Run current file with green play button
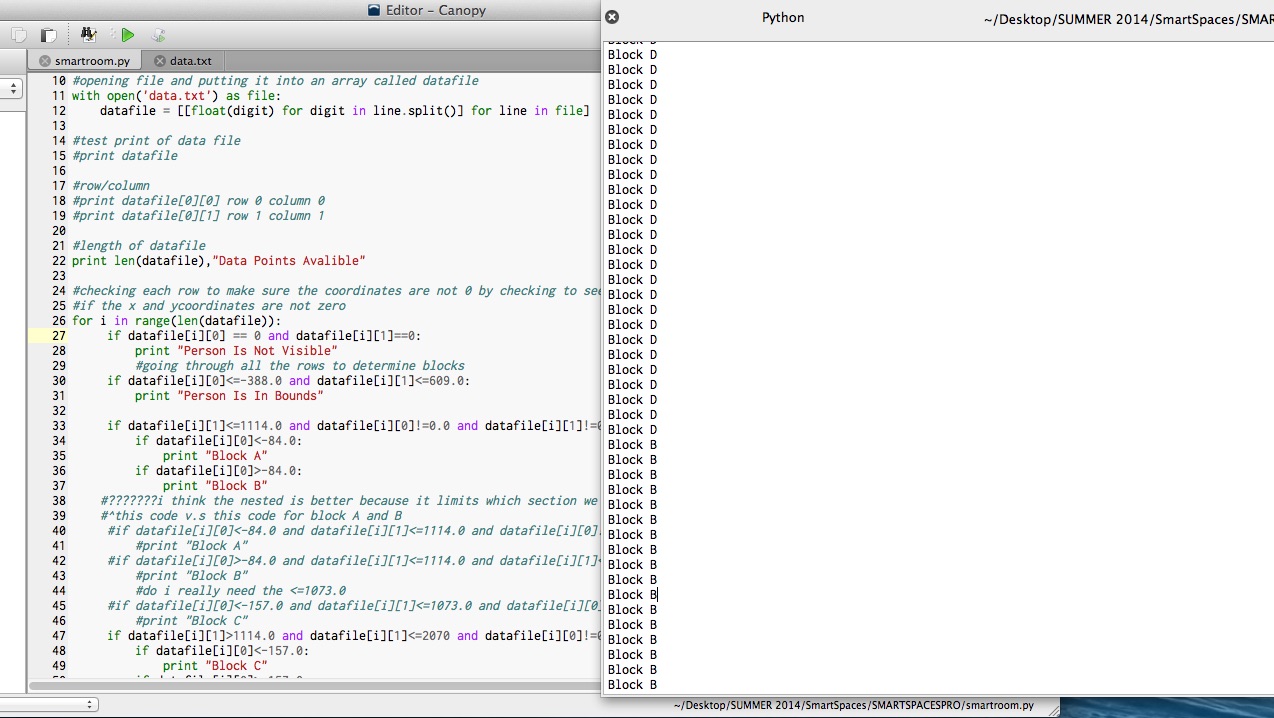Viewport: 1274px width, 718px height. [x=127, y=35]
